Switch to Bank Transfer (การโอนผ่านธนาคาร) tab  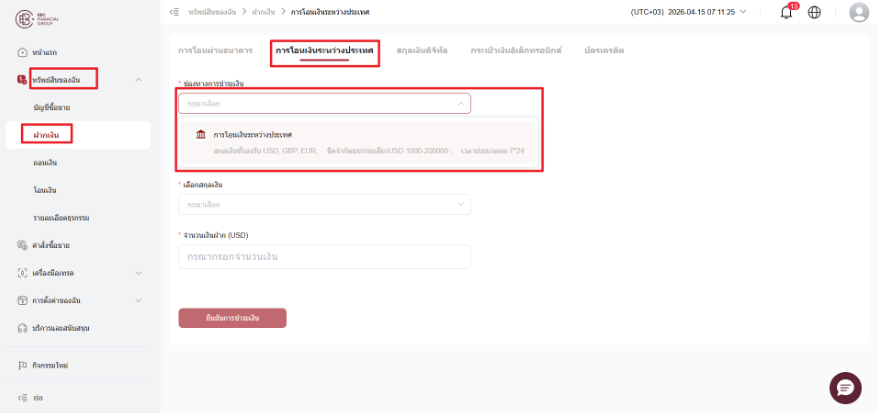(x=215, y=50)
